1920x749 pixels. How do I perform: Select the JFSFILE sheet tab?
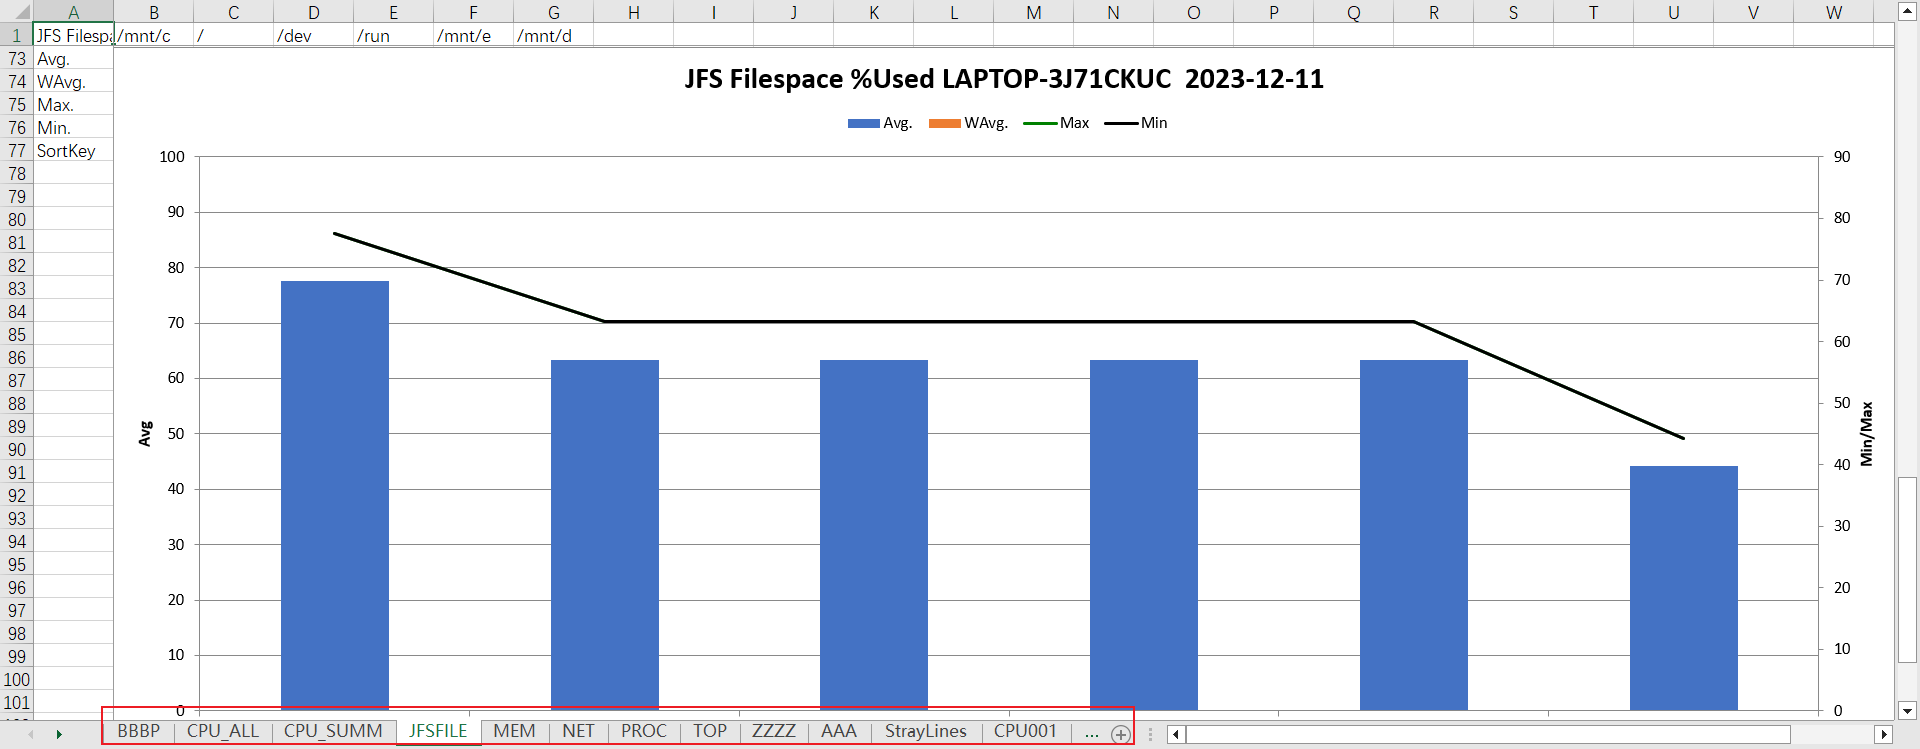438,731
